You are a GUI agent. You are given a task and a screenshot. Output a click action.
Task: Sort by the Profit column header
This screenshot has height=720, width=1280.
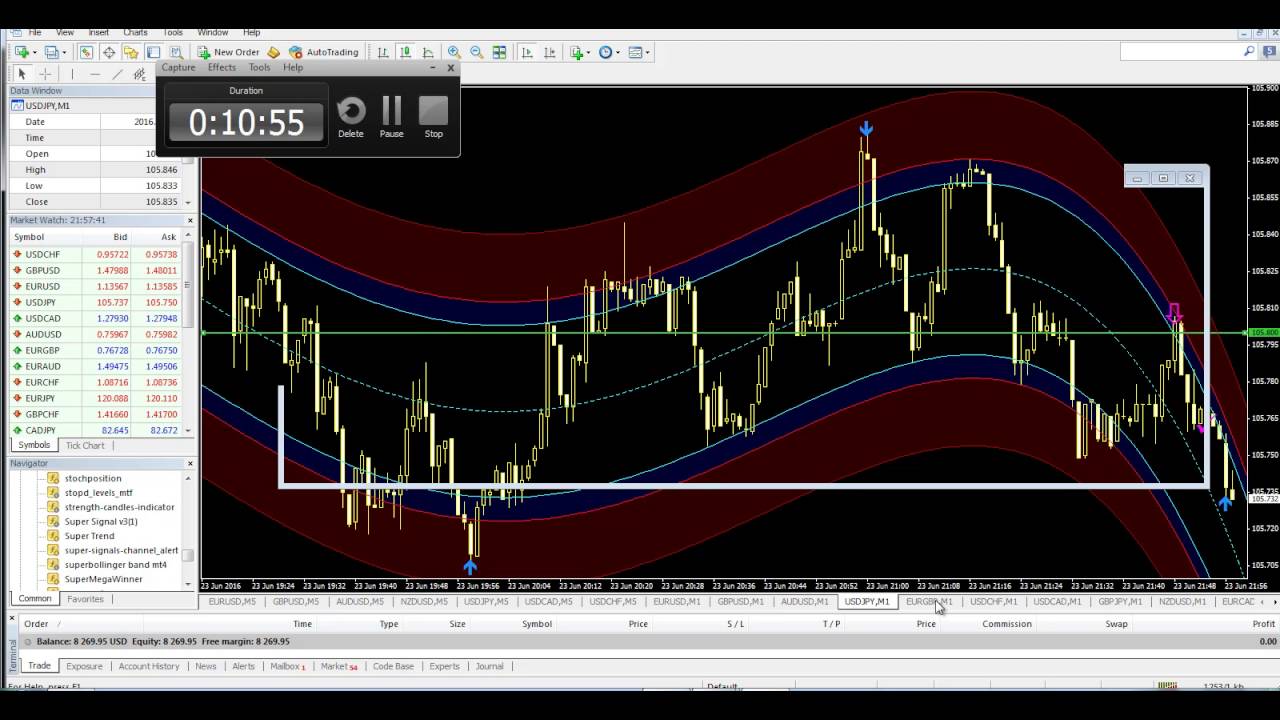point(1264,624)
